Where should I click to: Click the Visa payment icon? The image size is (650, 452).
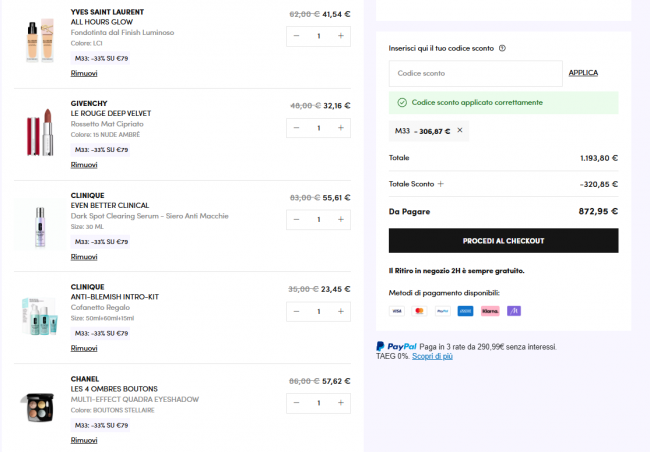[397, 311]
